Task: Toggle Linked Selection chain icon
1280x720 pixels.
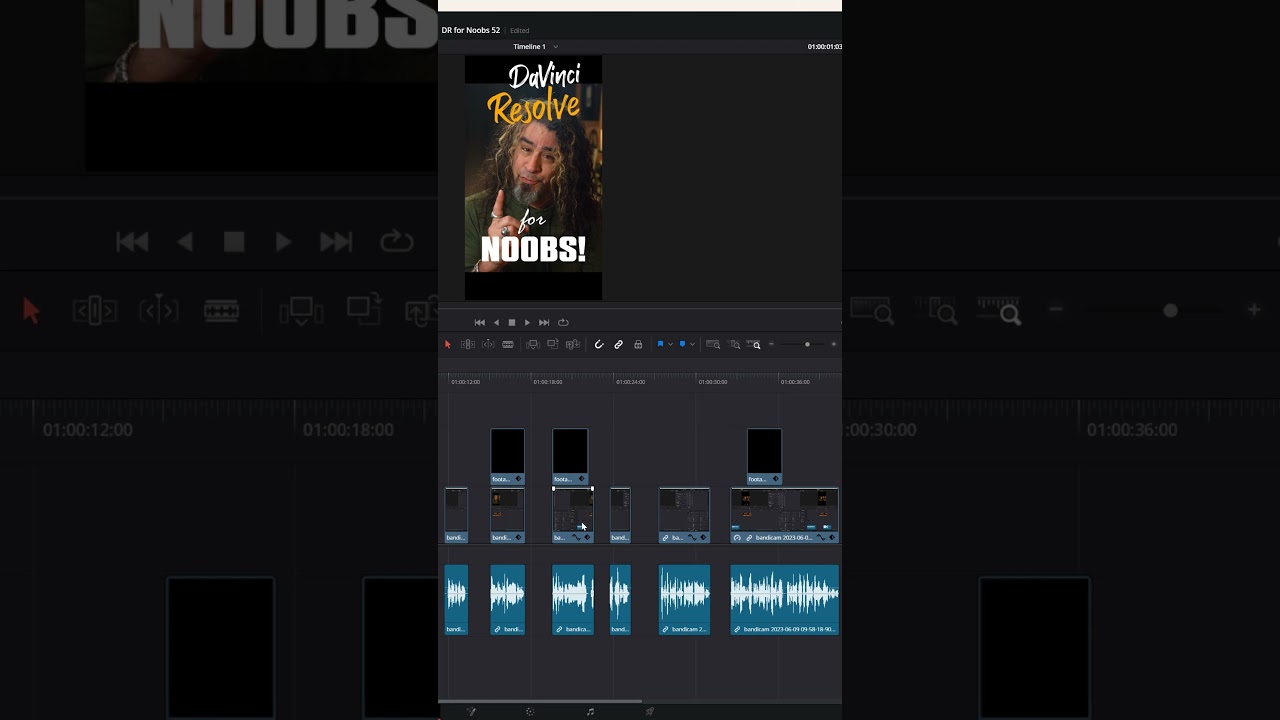Action: click(619, 344)
